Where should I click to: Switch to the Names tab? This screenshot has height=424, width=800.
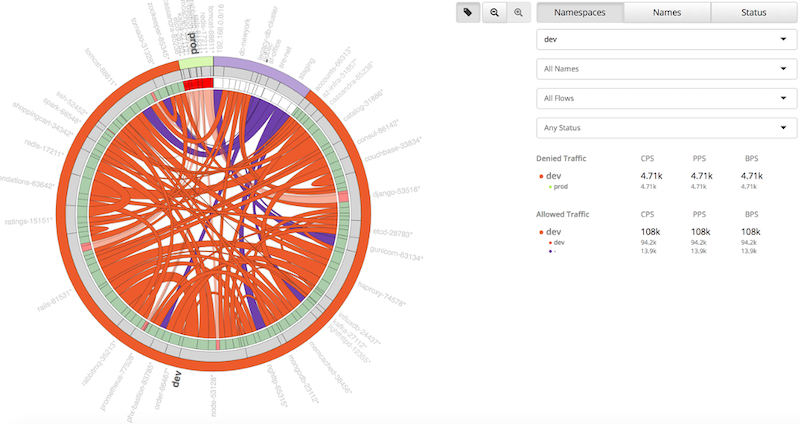click(667, 13)
